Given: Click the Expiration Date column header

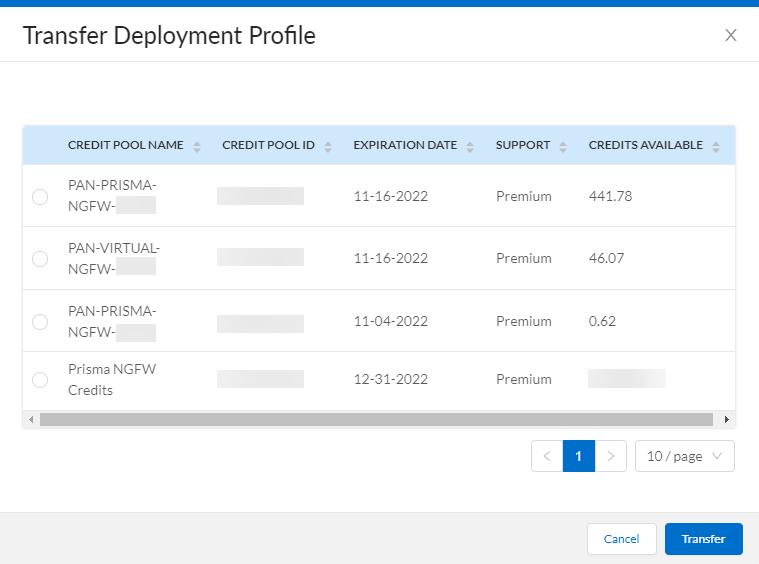Looking at the screenshot, I should click(405, 145).
